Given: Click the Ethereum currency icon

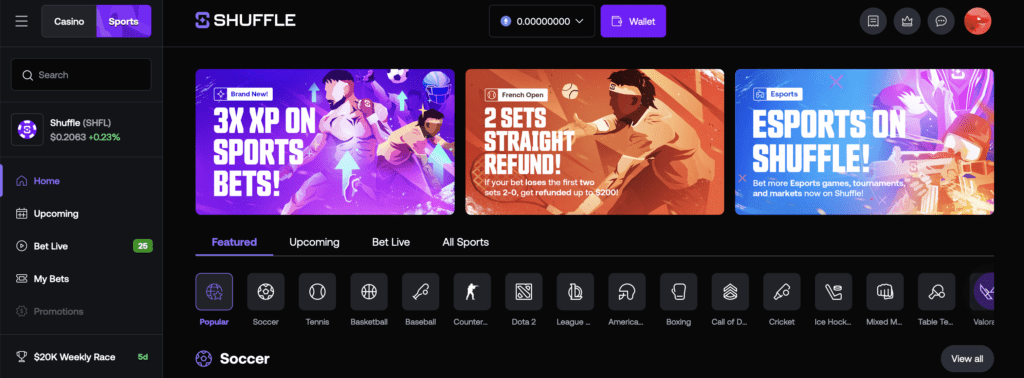Looking at the screenshot, I should click(505, 22).
